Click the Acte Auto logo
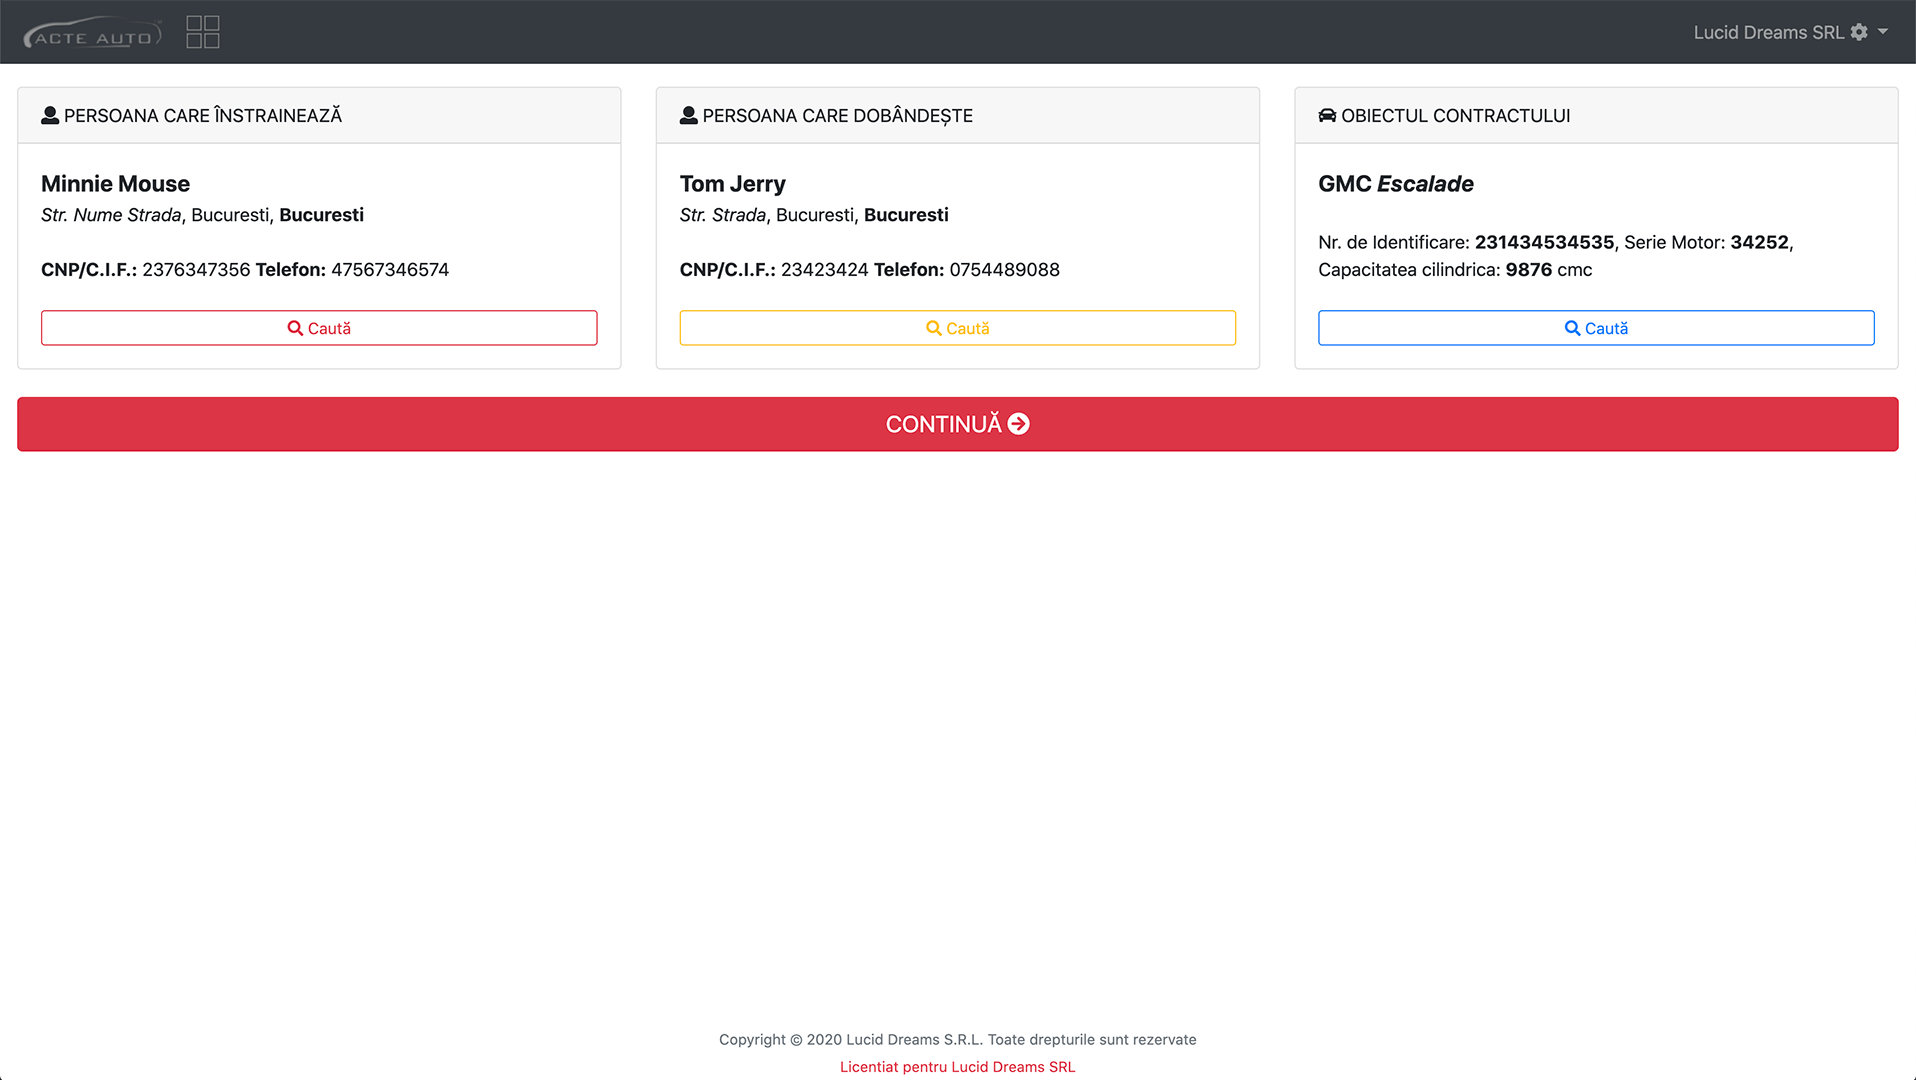The height and width of the screenshot is (1080, 1916). [x=93, y=32]
